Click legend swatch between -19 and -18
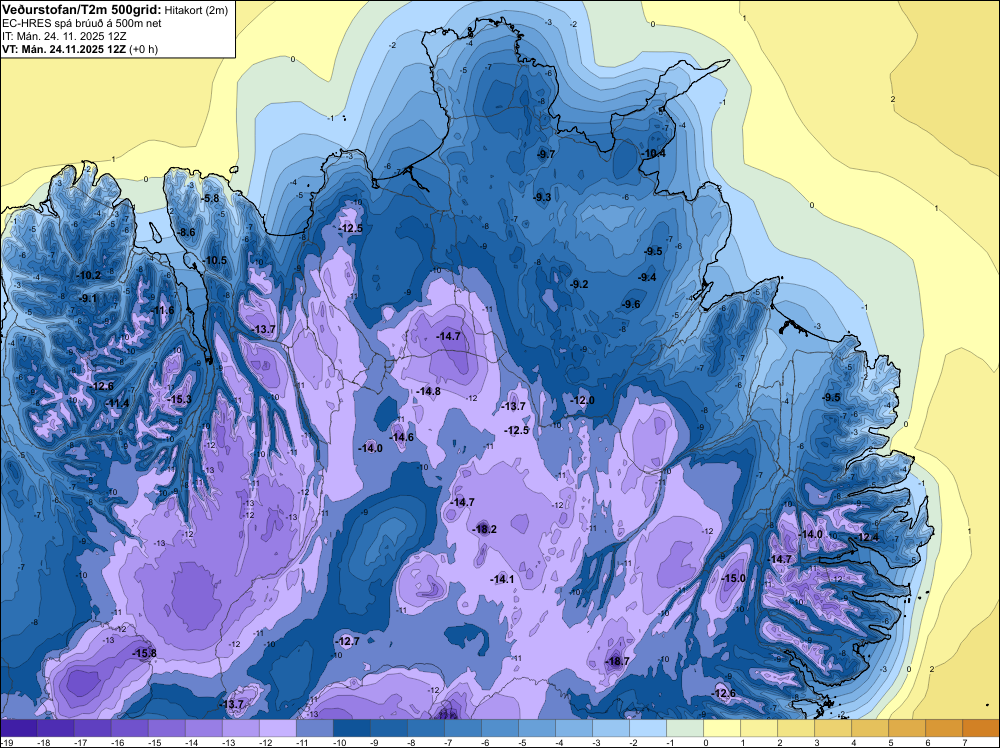Screen dimensions: 1000x748 [x=18, y=728]
